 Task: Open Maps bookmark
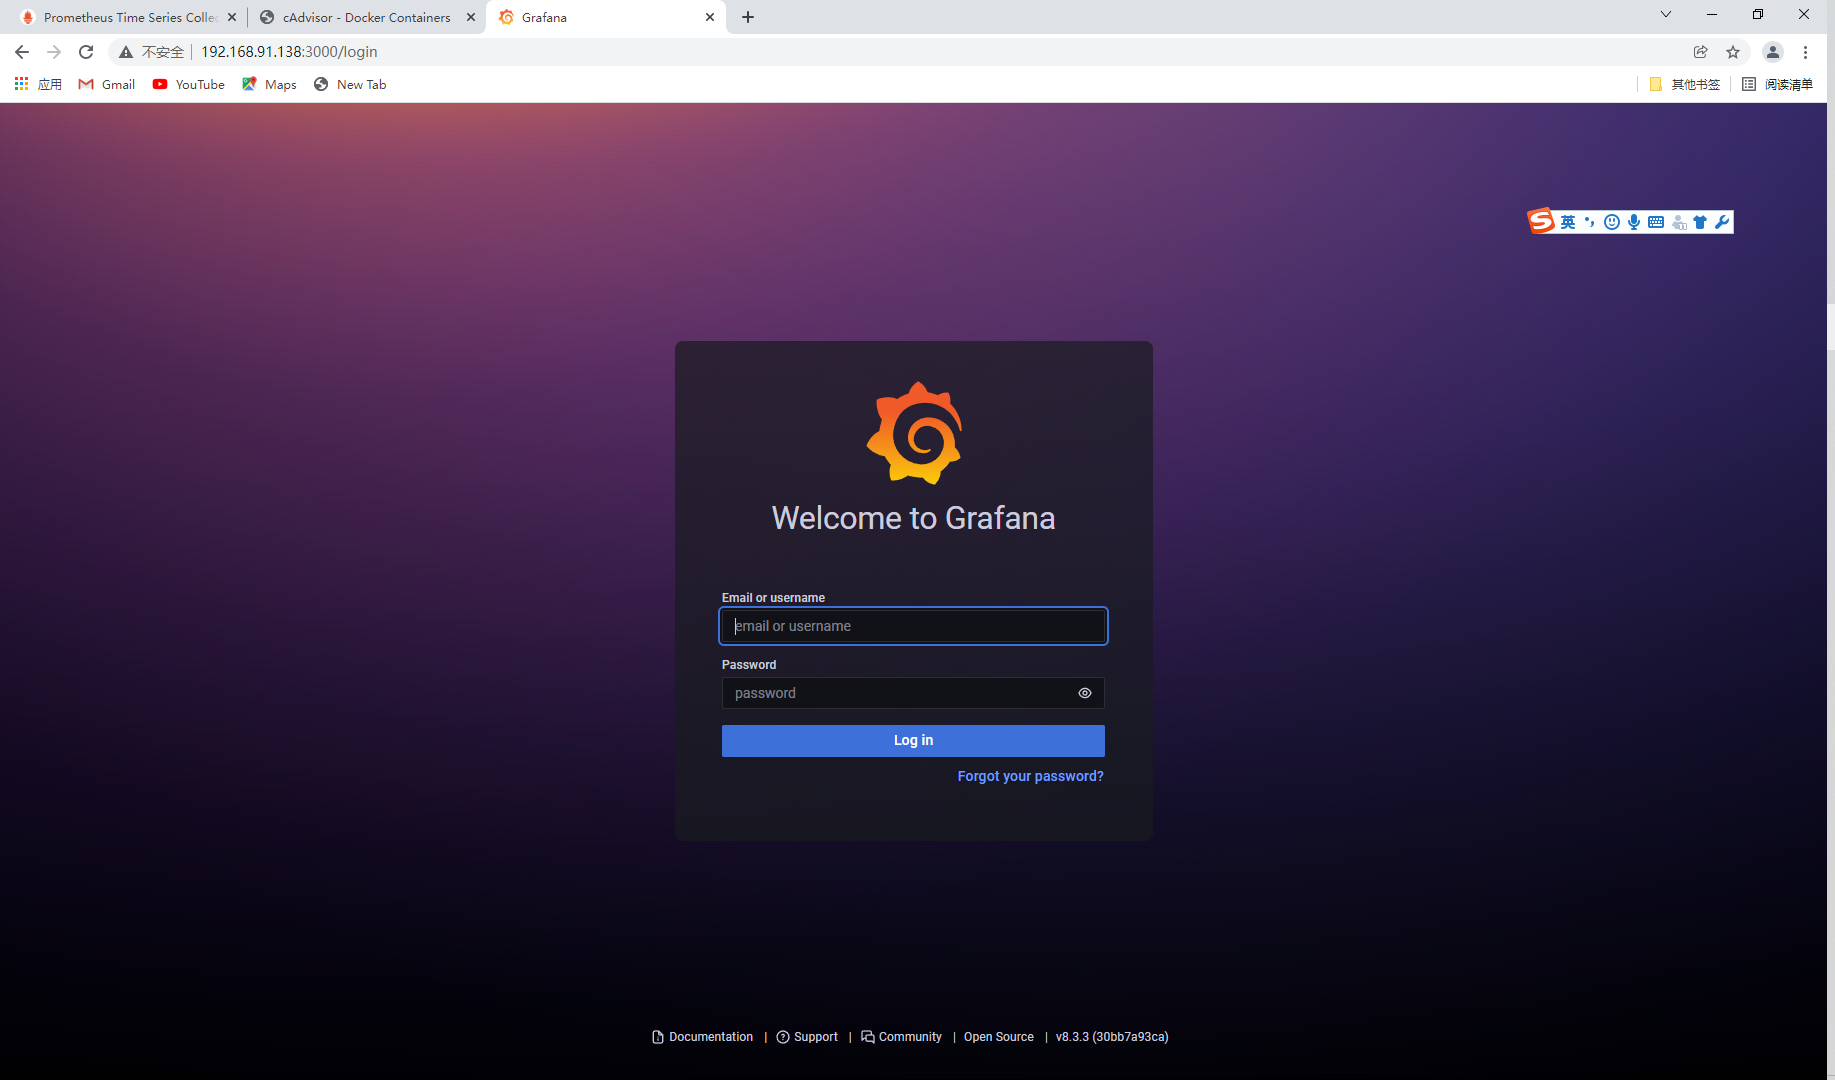269,84
